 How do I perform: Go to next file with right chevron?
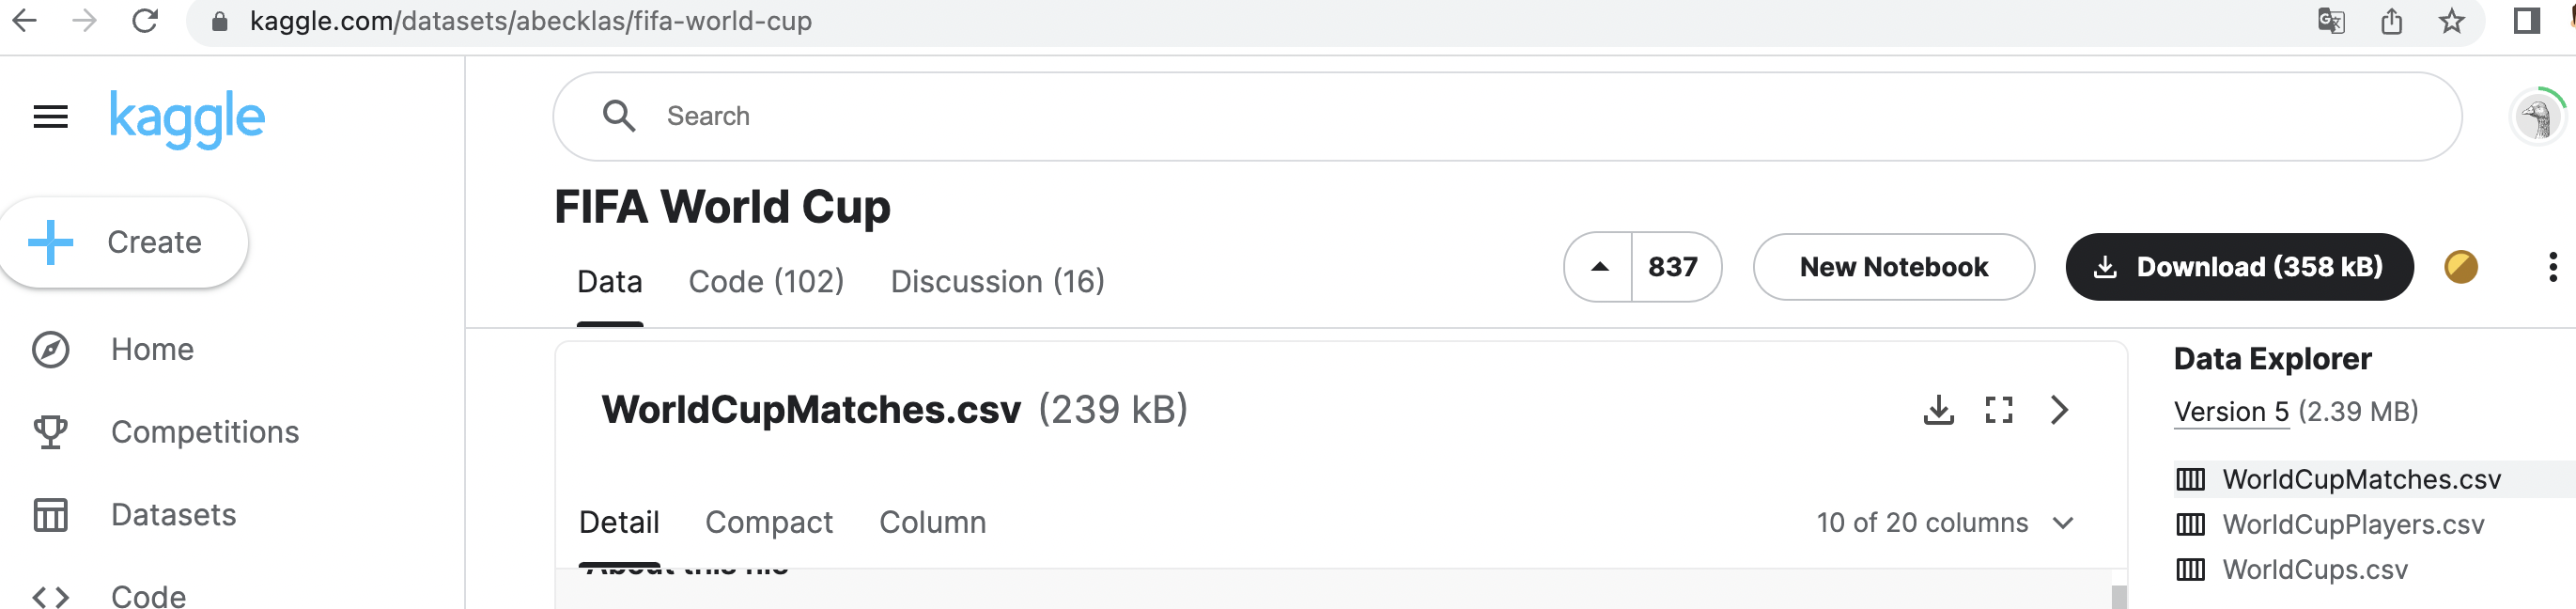coord(2059,410)
